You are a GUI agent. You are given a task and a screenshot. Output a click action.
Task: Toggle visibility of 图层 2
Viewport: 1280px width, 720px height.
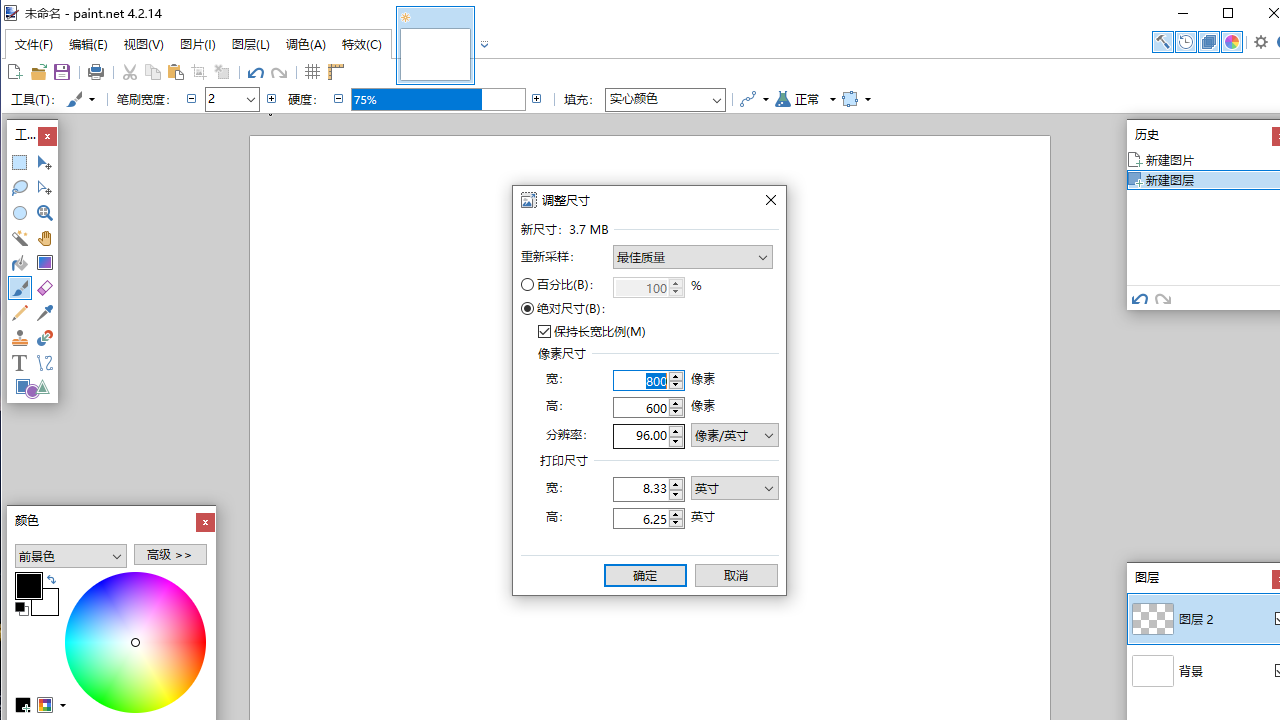(1277, 619)
